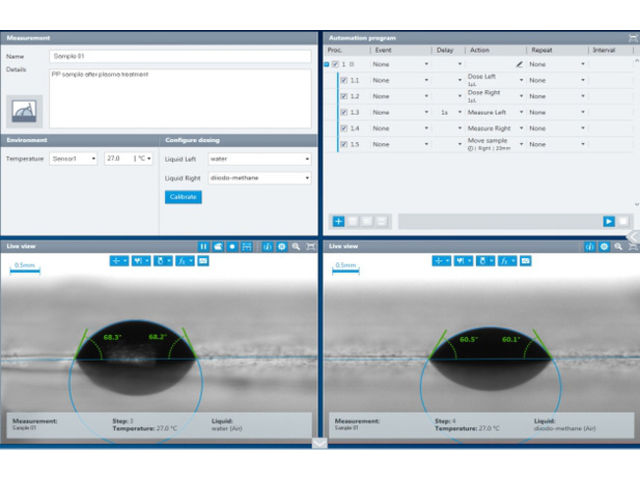Pause the left live view
The image size is (640, 480).
click(x=203, y=246)
